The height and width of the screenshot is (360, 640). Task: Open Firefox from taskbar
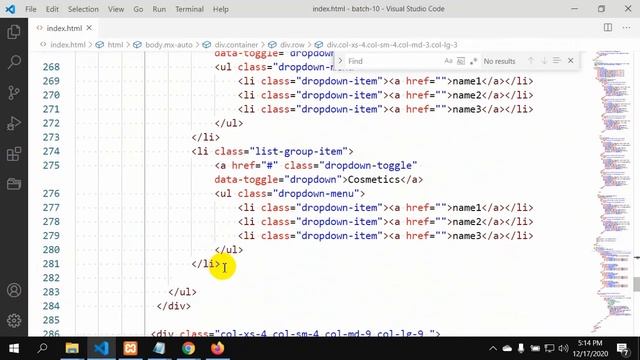pyautogui.click(x=218, y=349)
